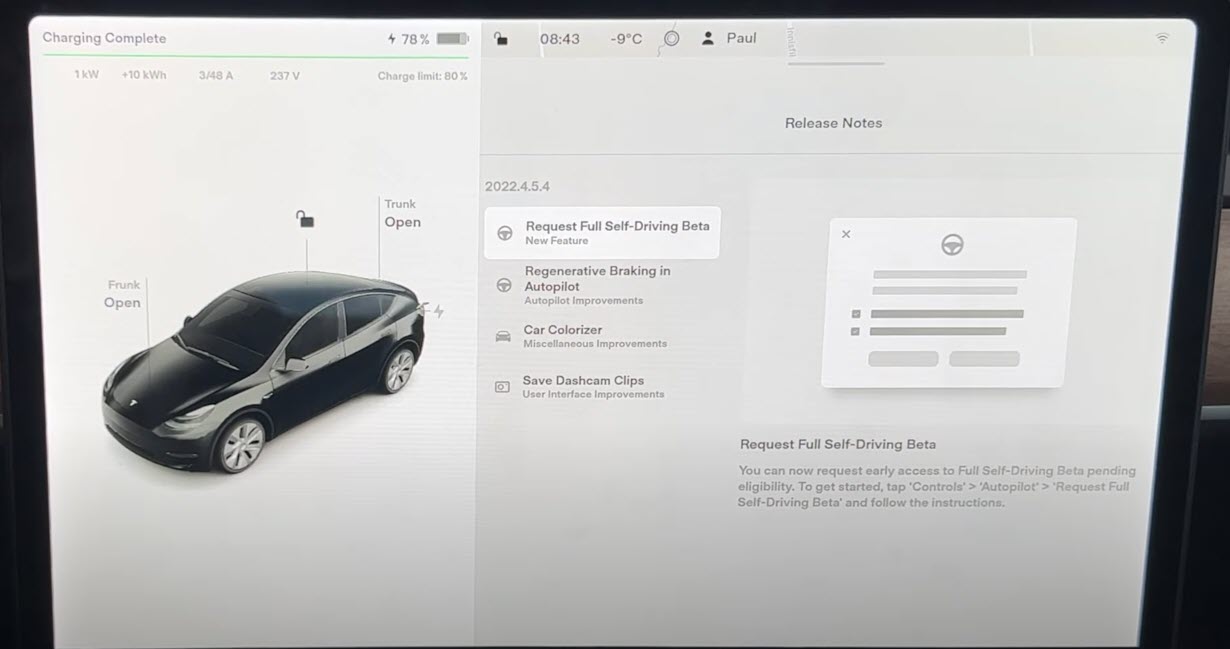Toggle the Trunk Open control
The image size is (1230, 649).
click(x=402, y=214)
